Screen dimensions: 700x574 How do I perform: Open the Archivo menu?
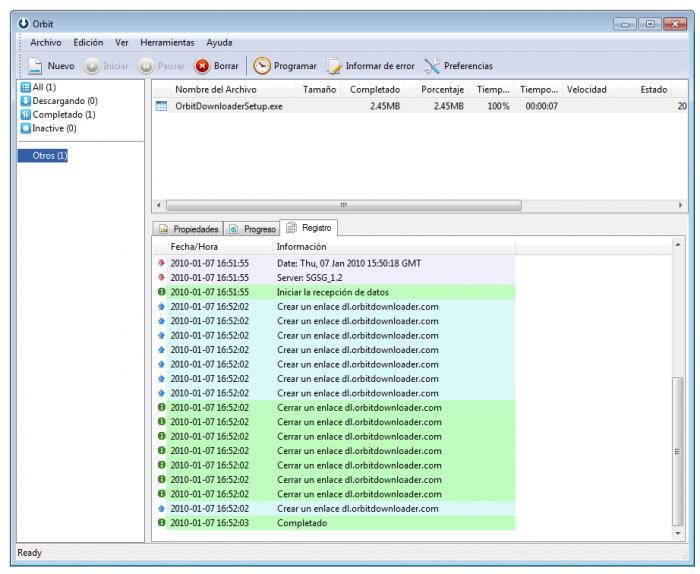[x=46, y=42]
